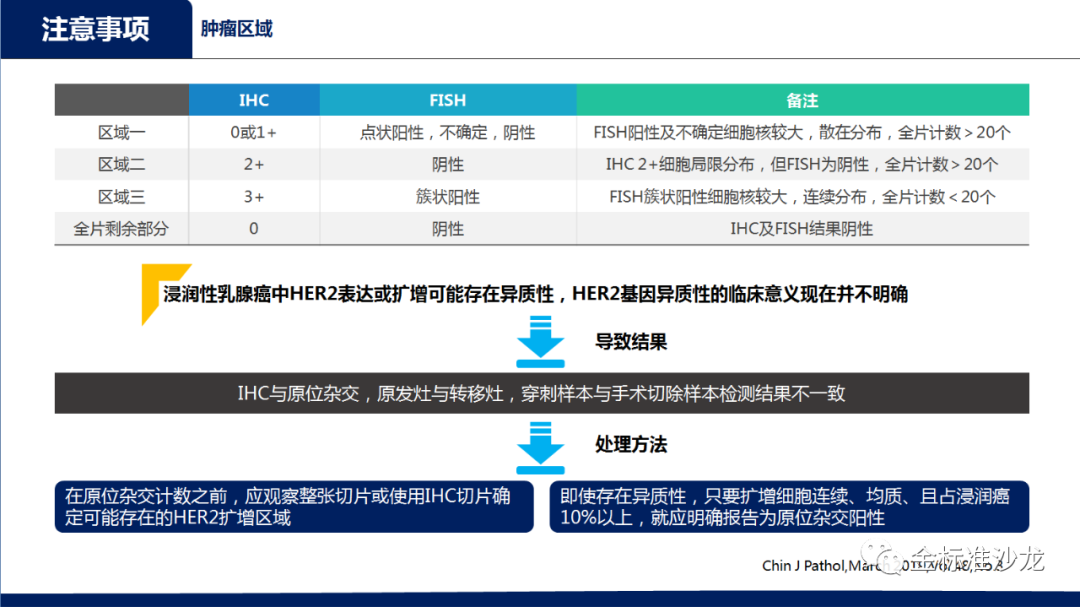Click the cell 点状阳性，不确定，阴性

pyautogui.click(x=448, y=132)
